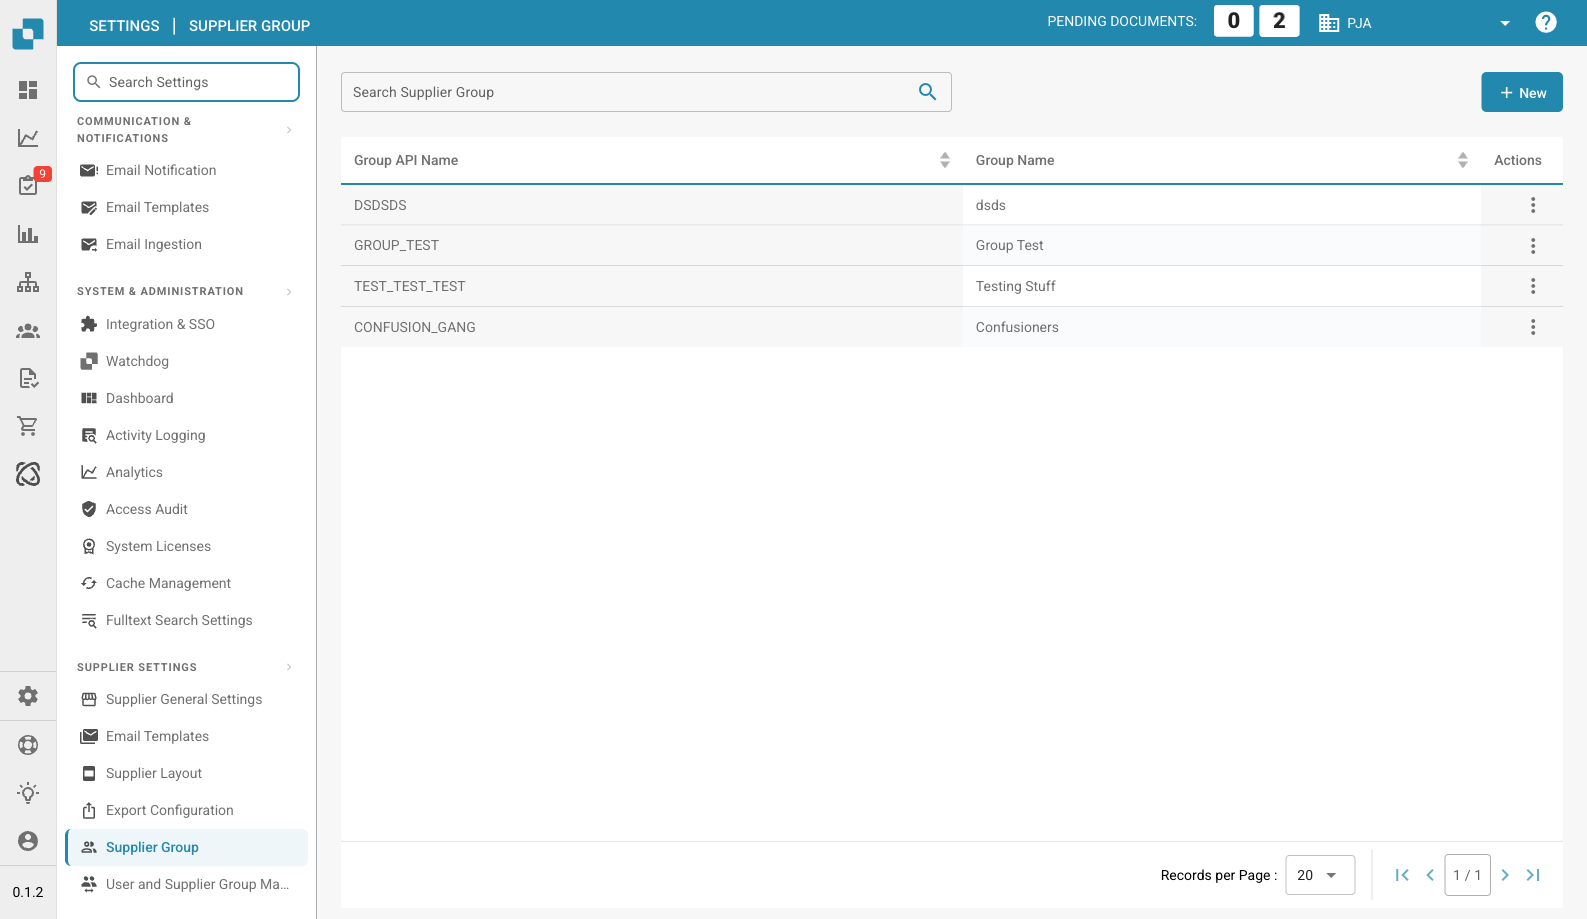
Task: Open the PJA company dropdown arrow
Action: coord(1505,23)
